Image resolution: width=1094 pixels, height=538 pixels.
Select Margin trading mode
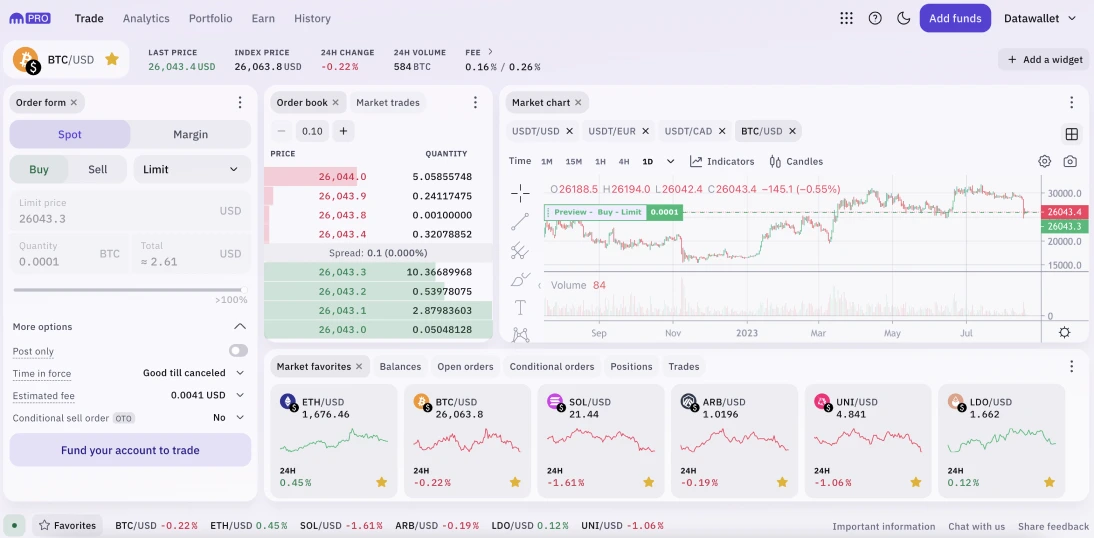[190, 134]
